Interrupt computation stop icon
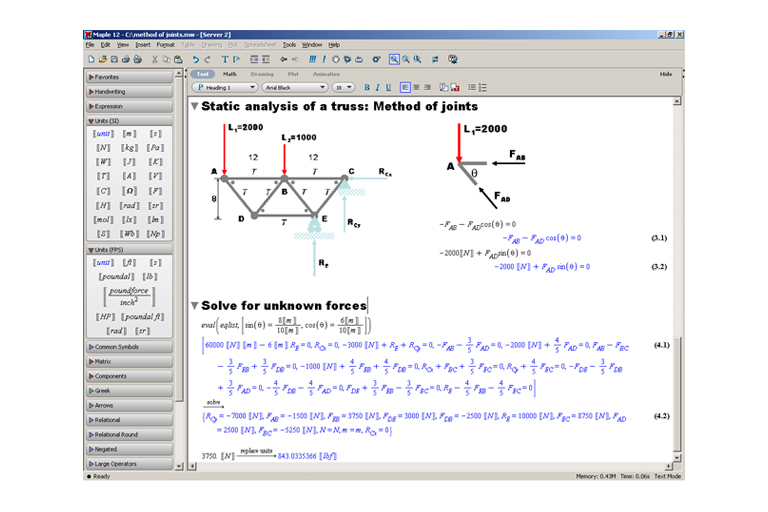 click(336, 59)
